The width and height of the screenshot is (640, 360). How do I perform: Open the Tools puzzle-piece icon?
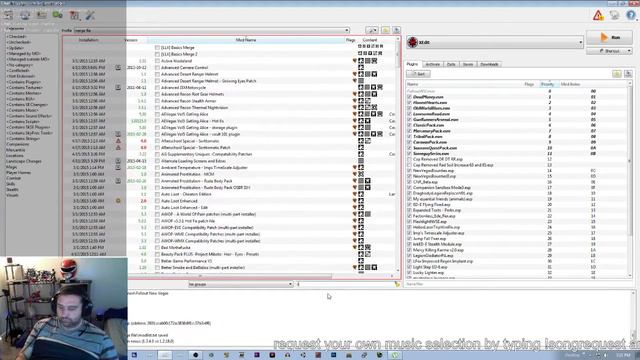tap(74, 15)
